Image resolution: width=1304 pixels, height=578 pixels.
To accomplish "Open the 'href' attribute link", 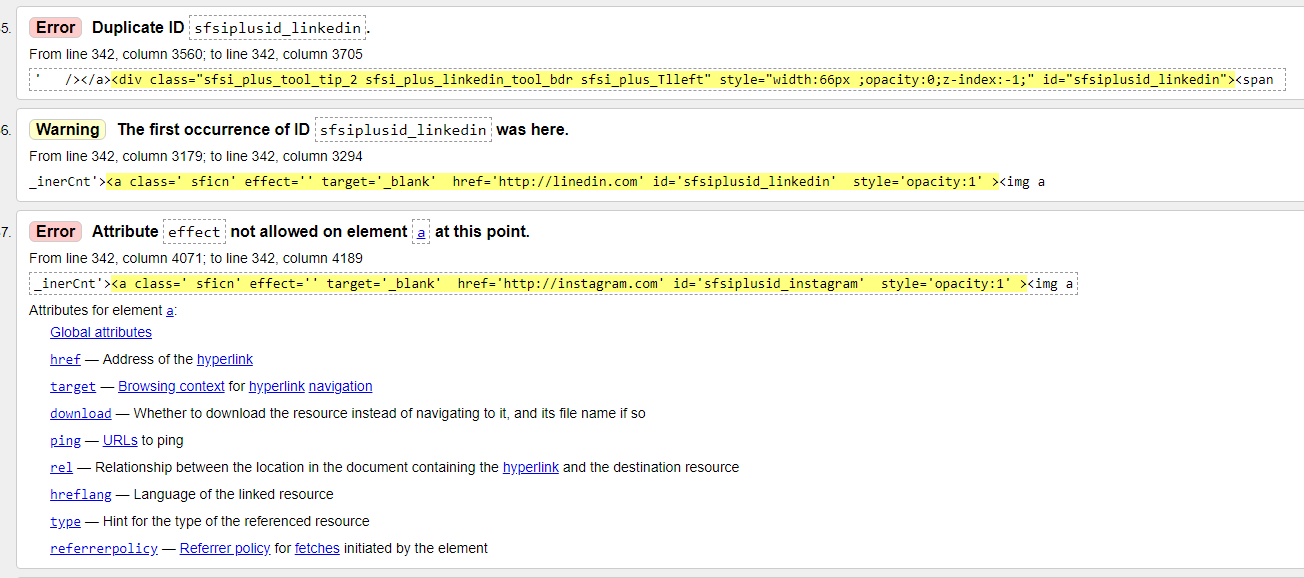I will tap(65, 359).
